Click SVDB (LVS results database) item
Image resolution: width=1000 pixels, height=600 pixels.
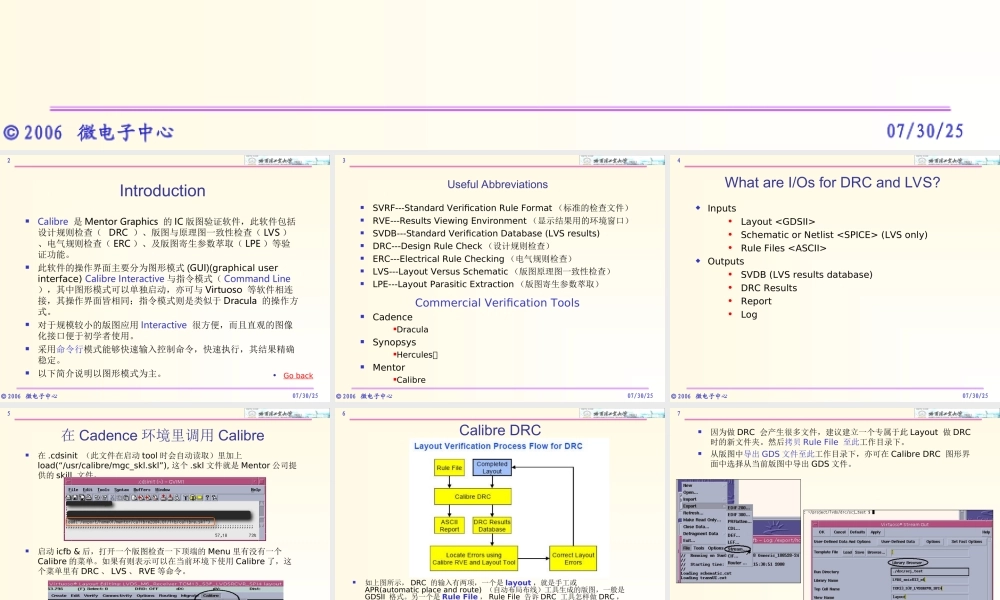click(806, 275)
